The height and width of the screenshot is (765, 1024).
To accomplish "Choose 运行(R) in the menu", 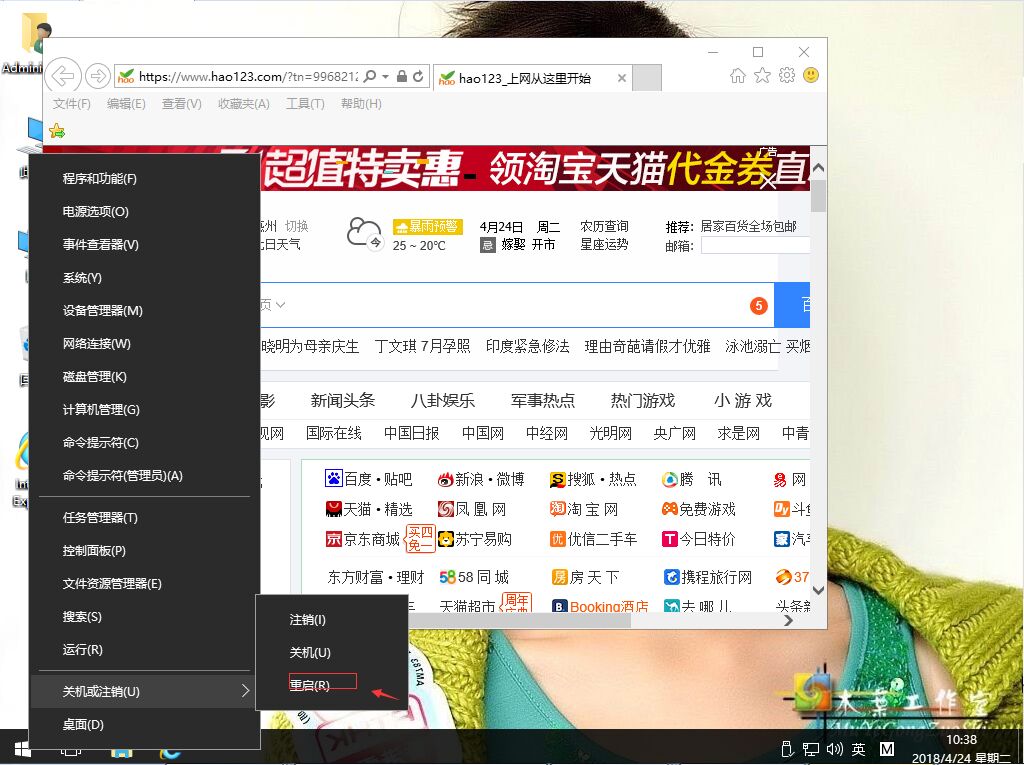I will 144,649.
